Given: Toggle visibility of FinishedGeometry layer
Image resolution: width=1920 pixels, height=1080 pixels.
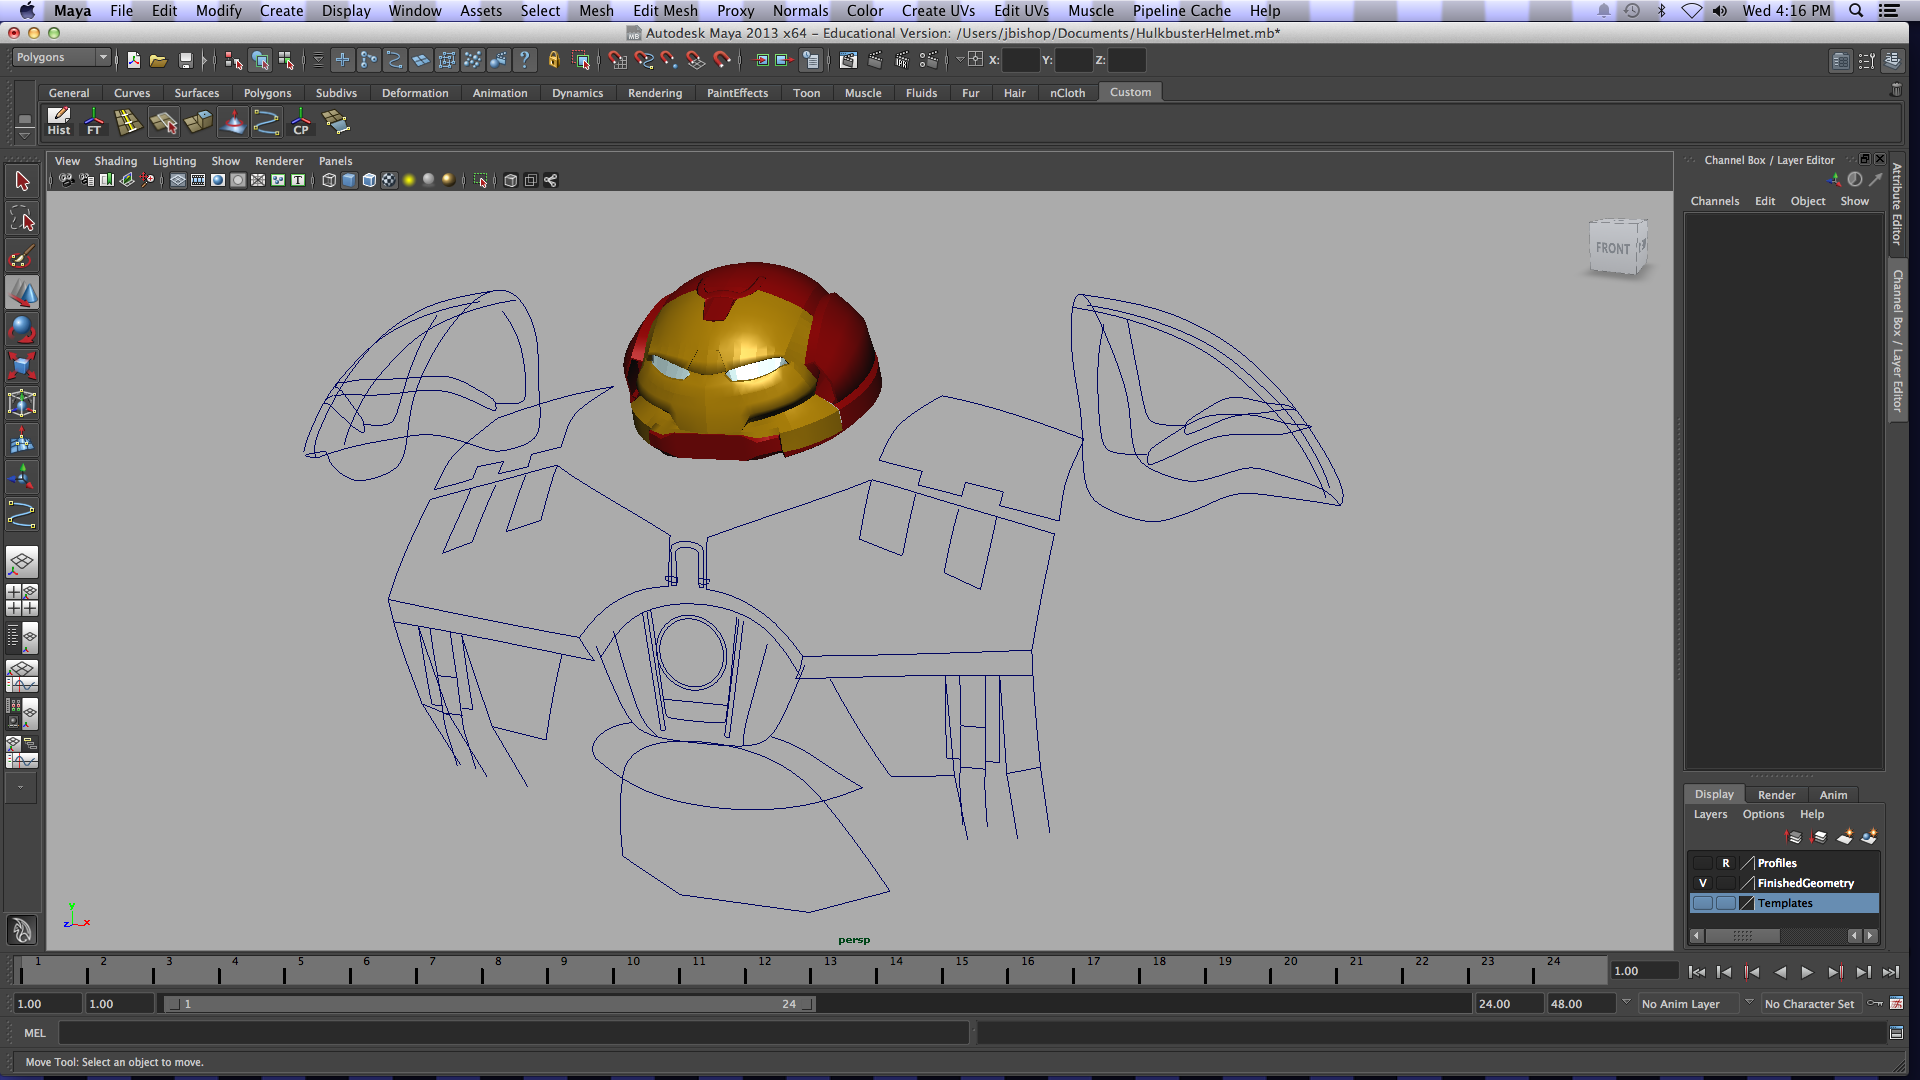Looking at the screenshot, I should (x=1702, y=883).
